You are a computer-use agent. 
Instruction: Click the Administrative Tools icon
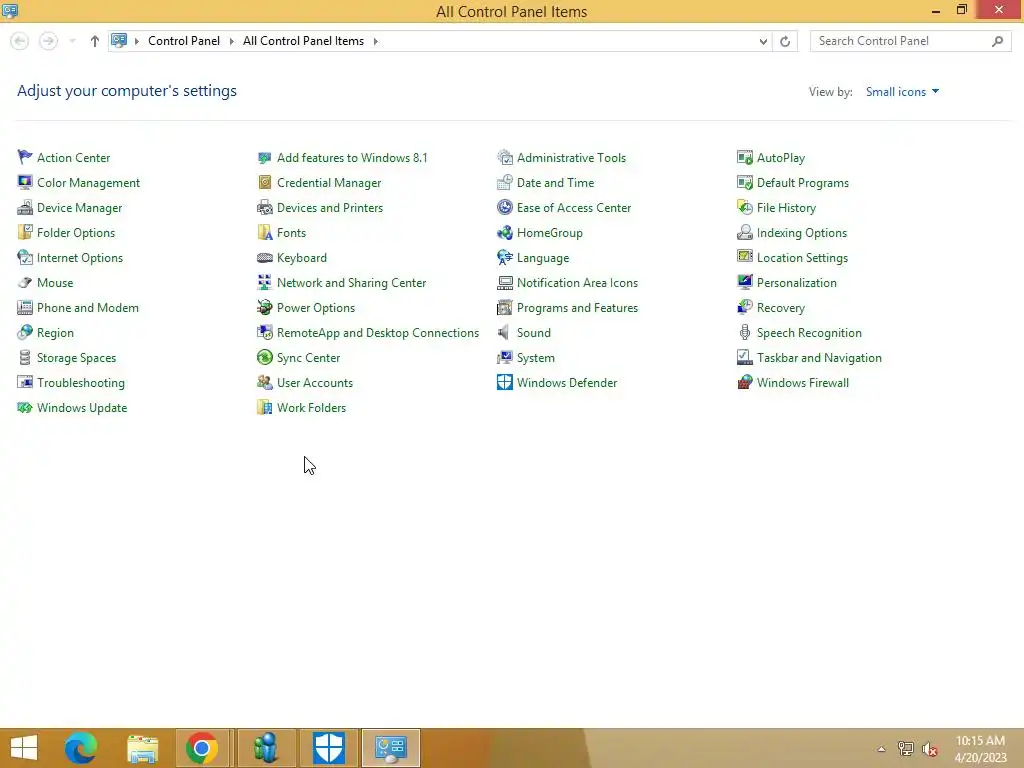click(505, 157)
